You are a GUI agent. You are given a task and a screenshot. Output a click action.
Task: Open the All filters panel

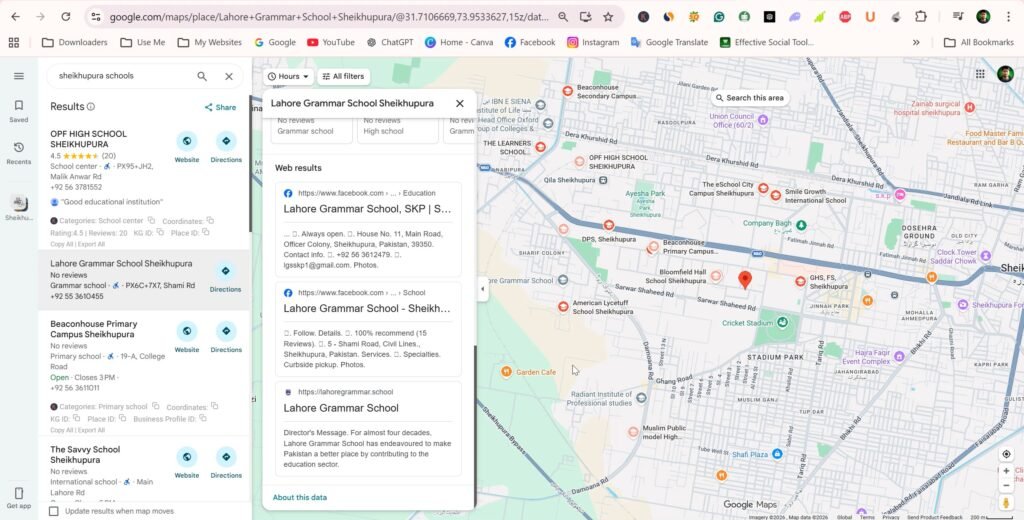pos(344,76)
